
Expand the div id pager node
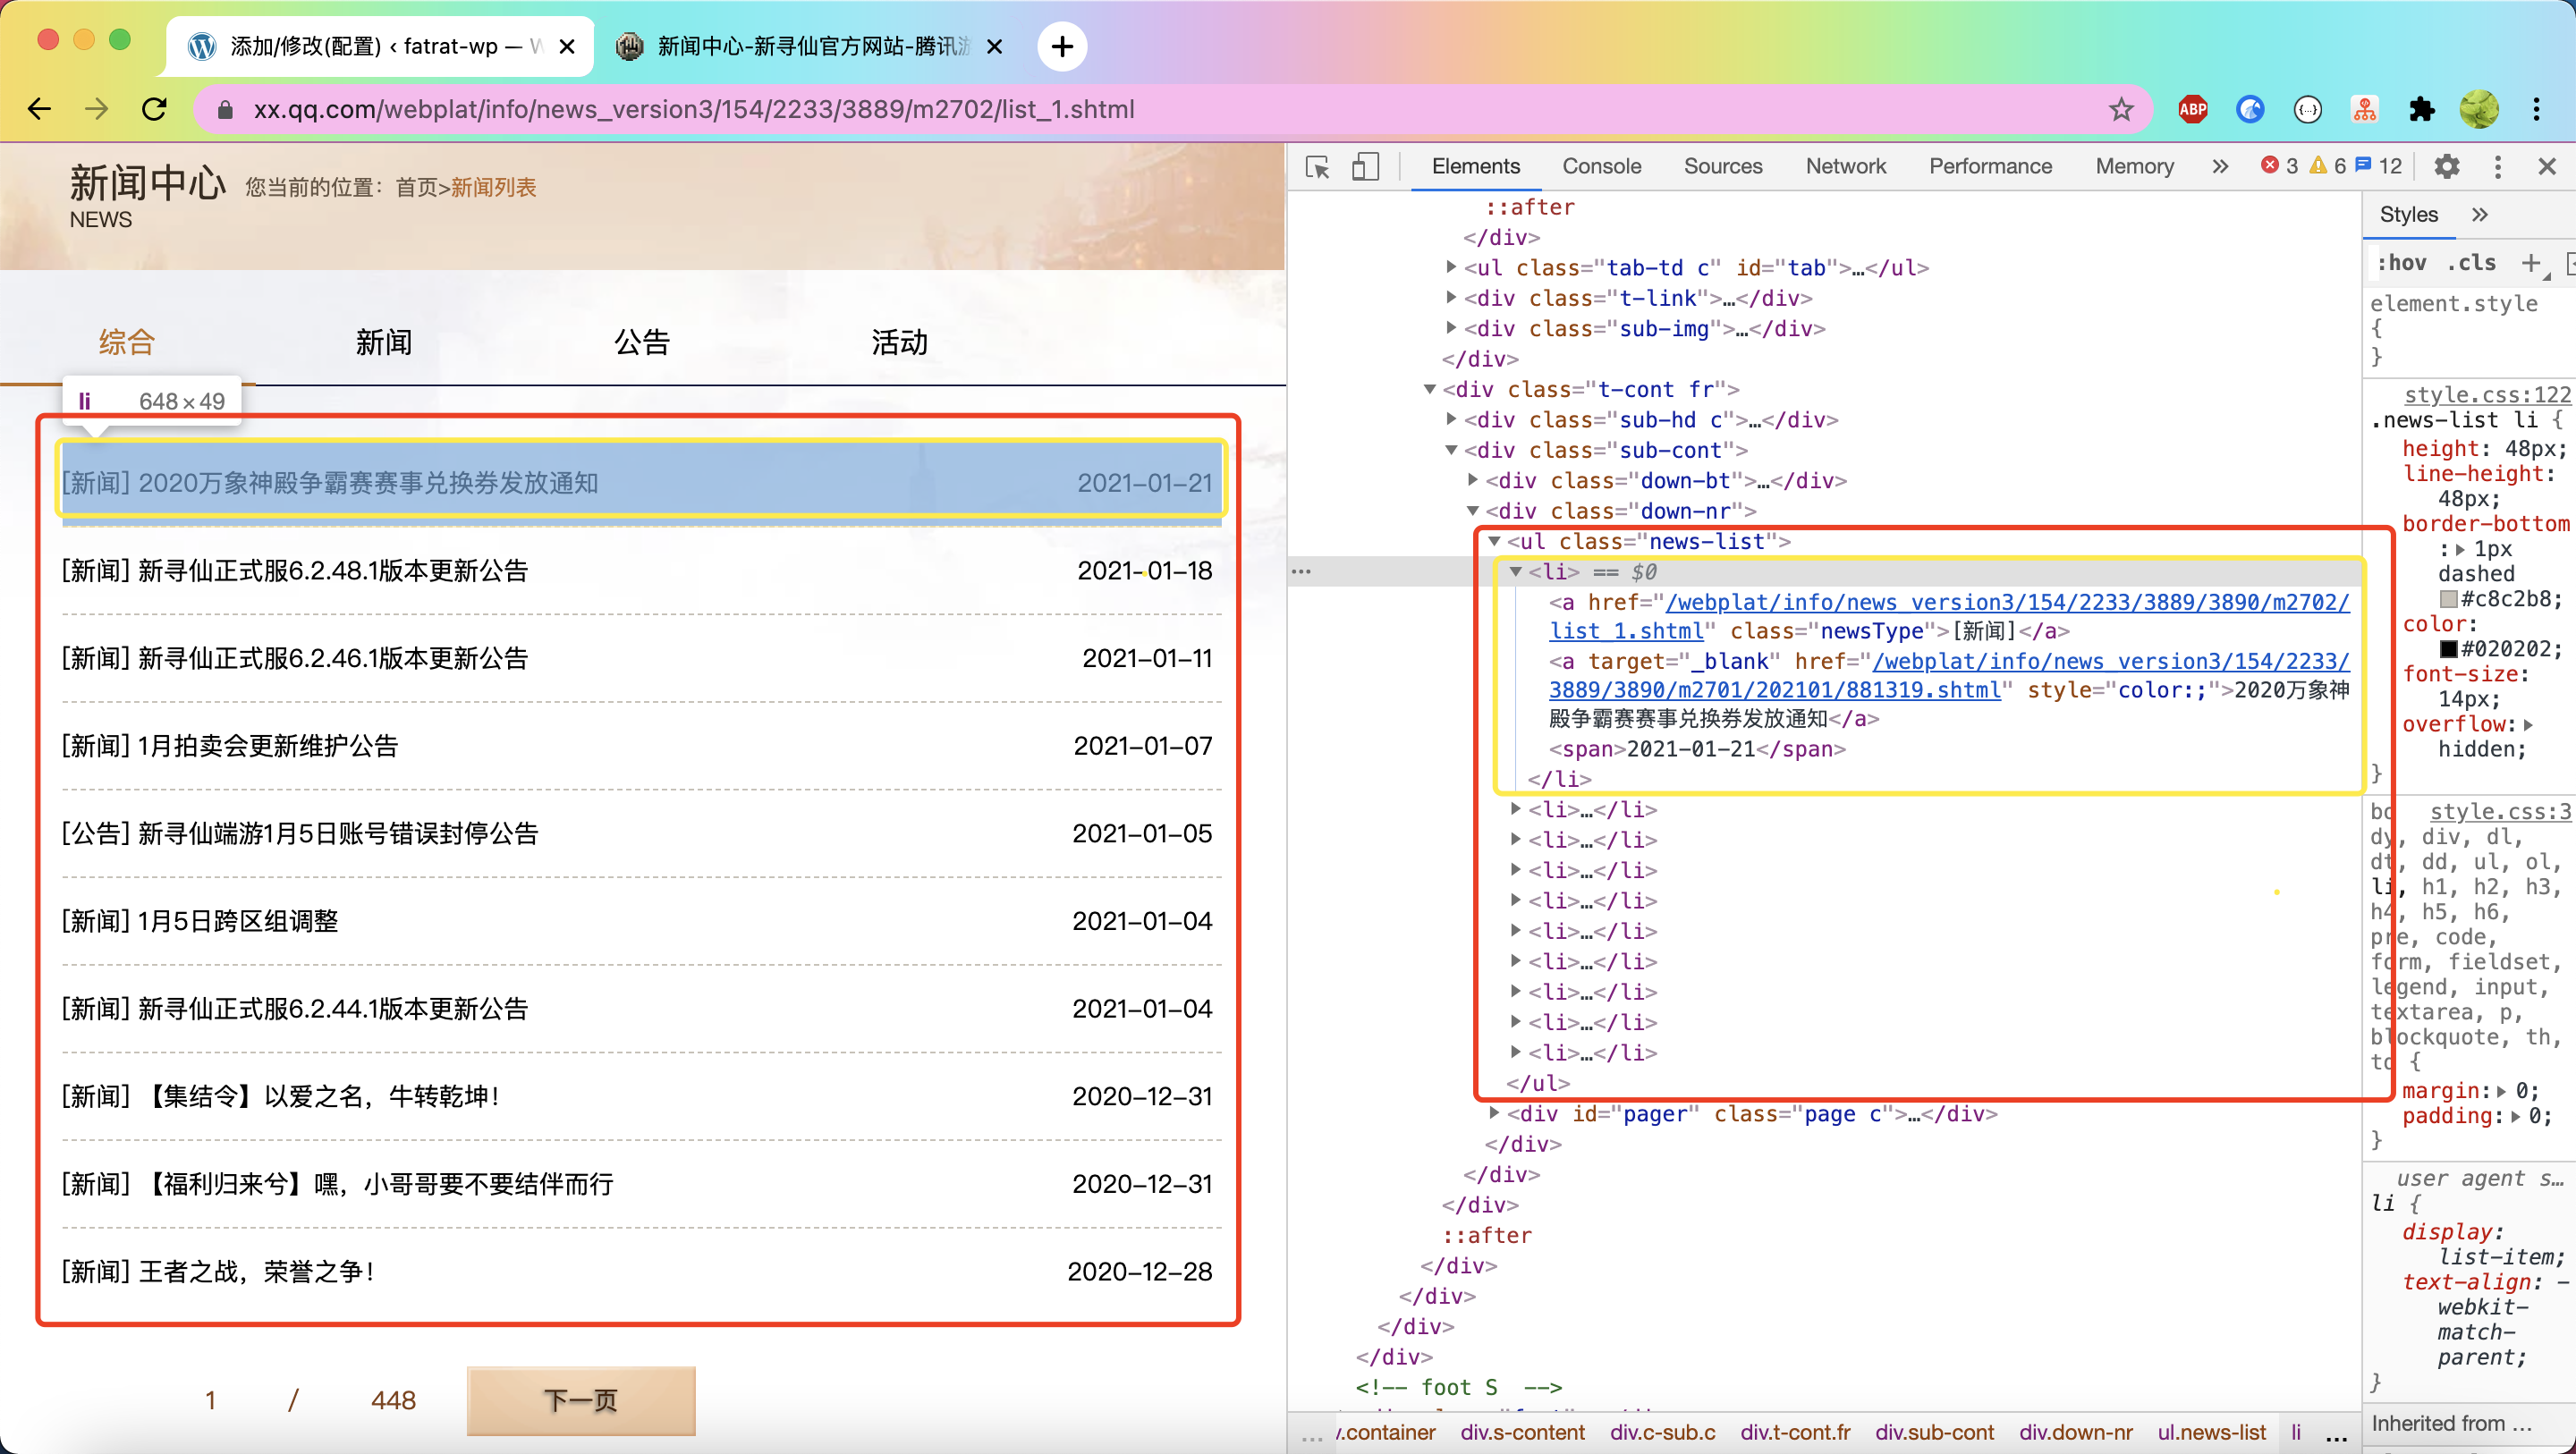(x=1494, y=1113)
